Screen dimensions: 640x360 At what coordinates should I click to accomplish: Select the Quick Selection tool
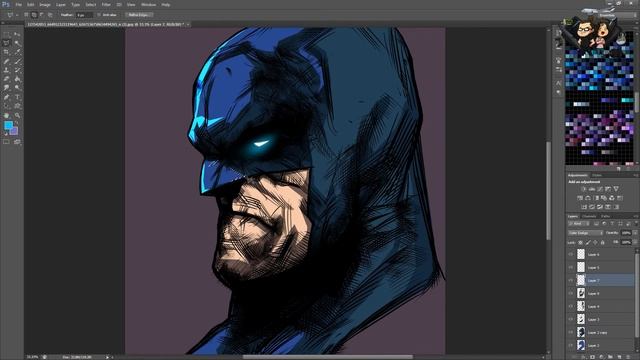(x=17, y=43)
